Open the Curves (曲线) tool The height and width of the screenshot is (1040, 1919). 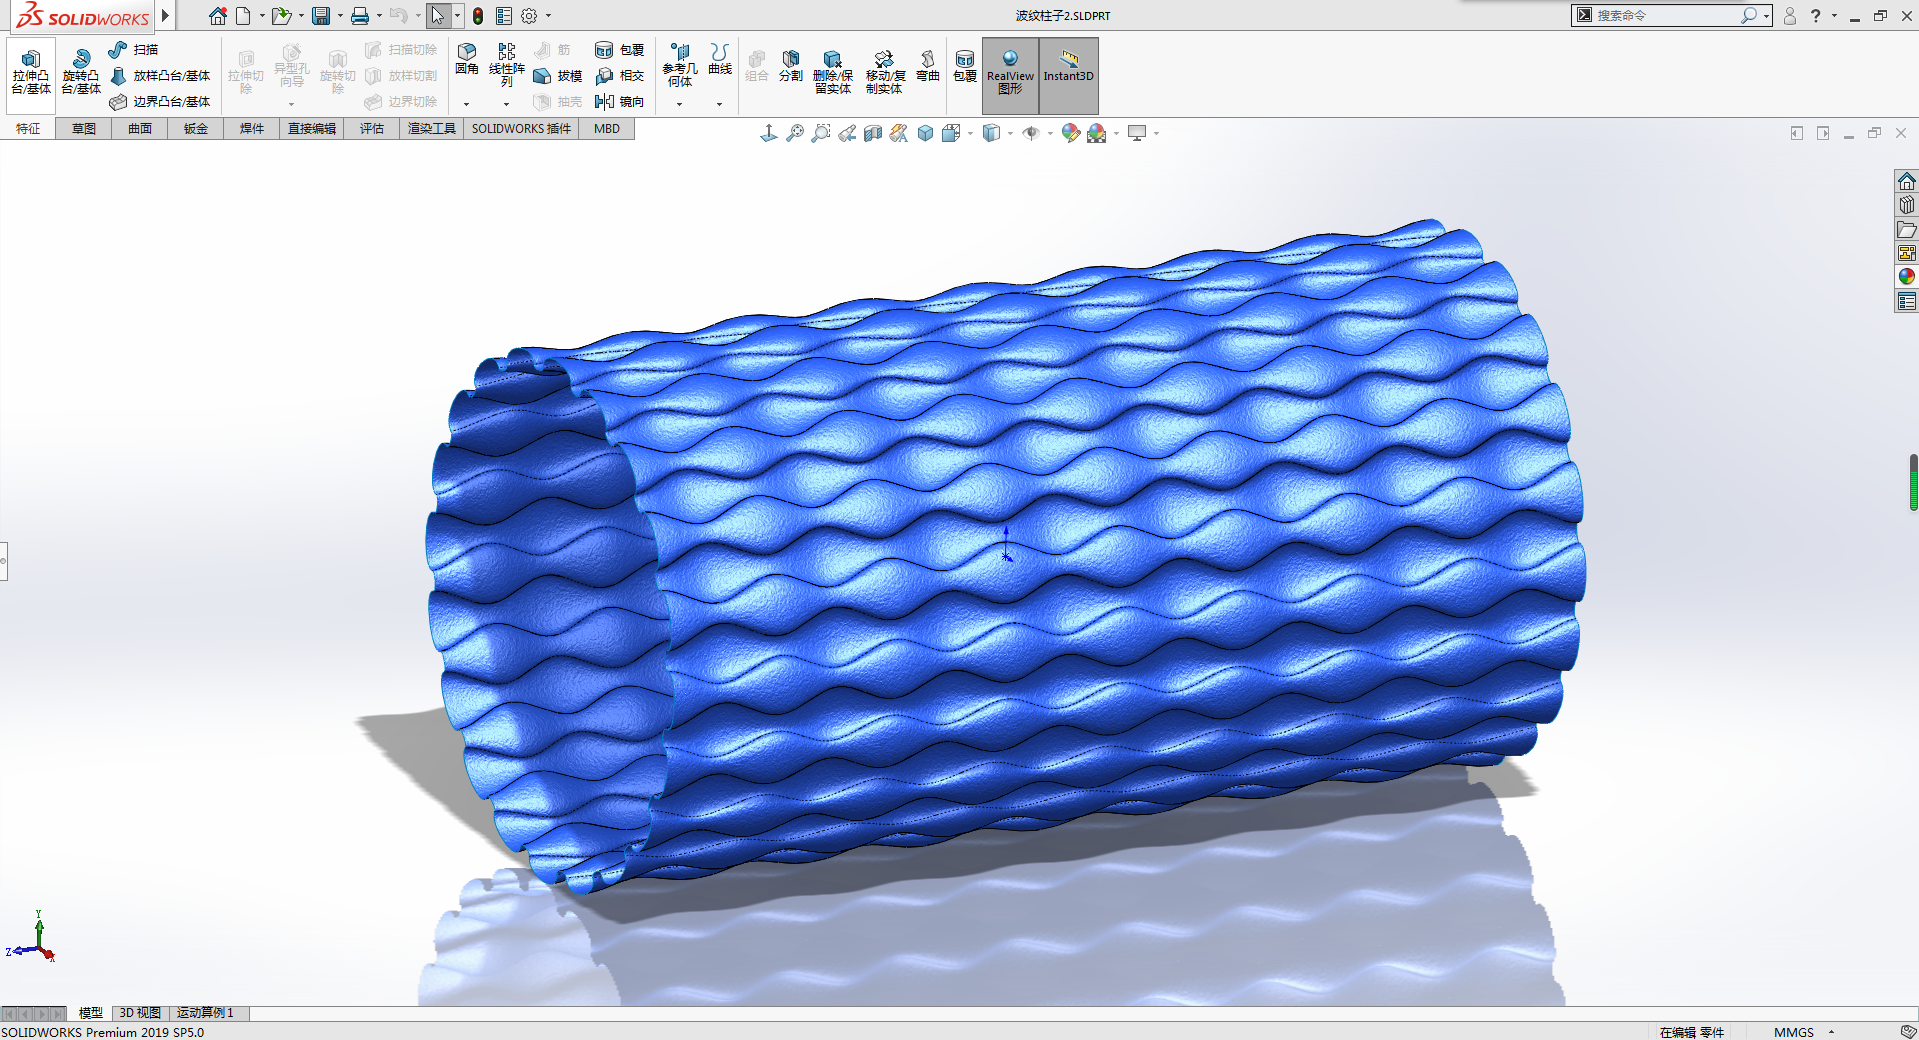click(720, 59)
